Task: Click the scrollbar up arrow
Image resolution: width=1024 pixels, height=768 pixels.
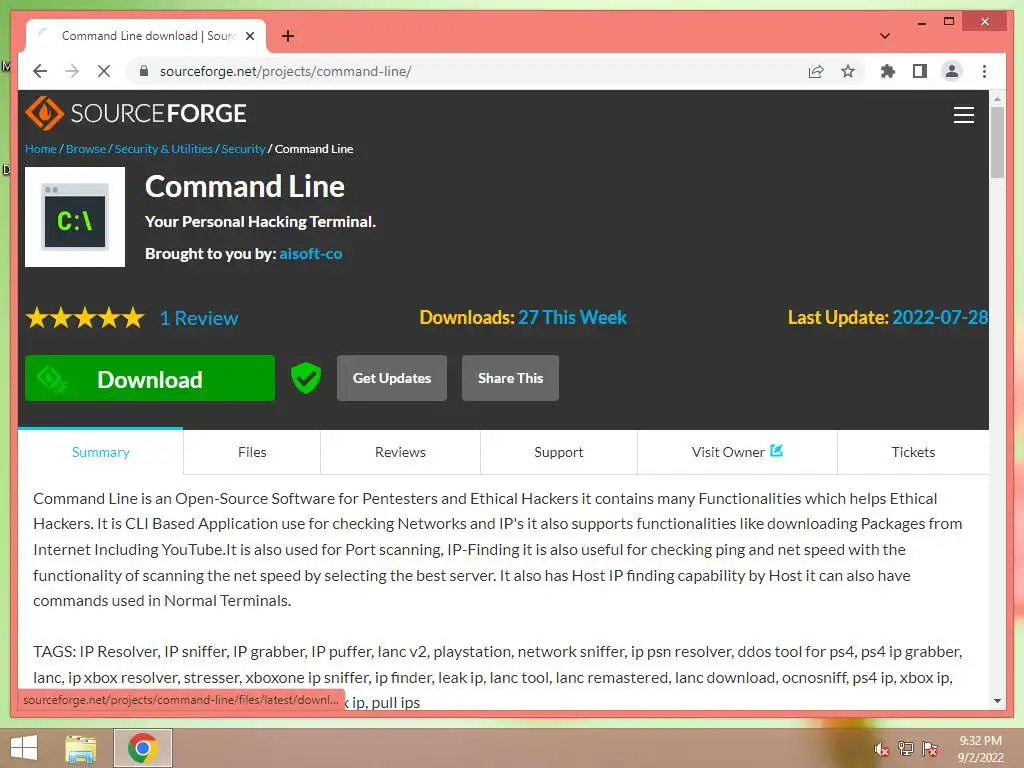Action: (x=997, y=99)
